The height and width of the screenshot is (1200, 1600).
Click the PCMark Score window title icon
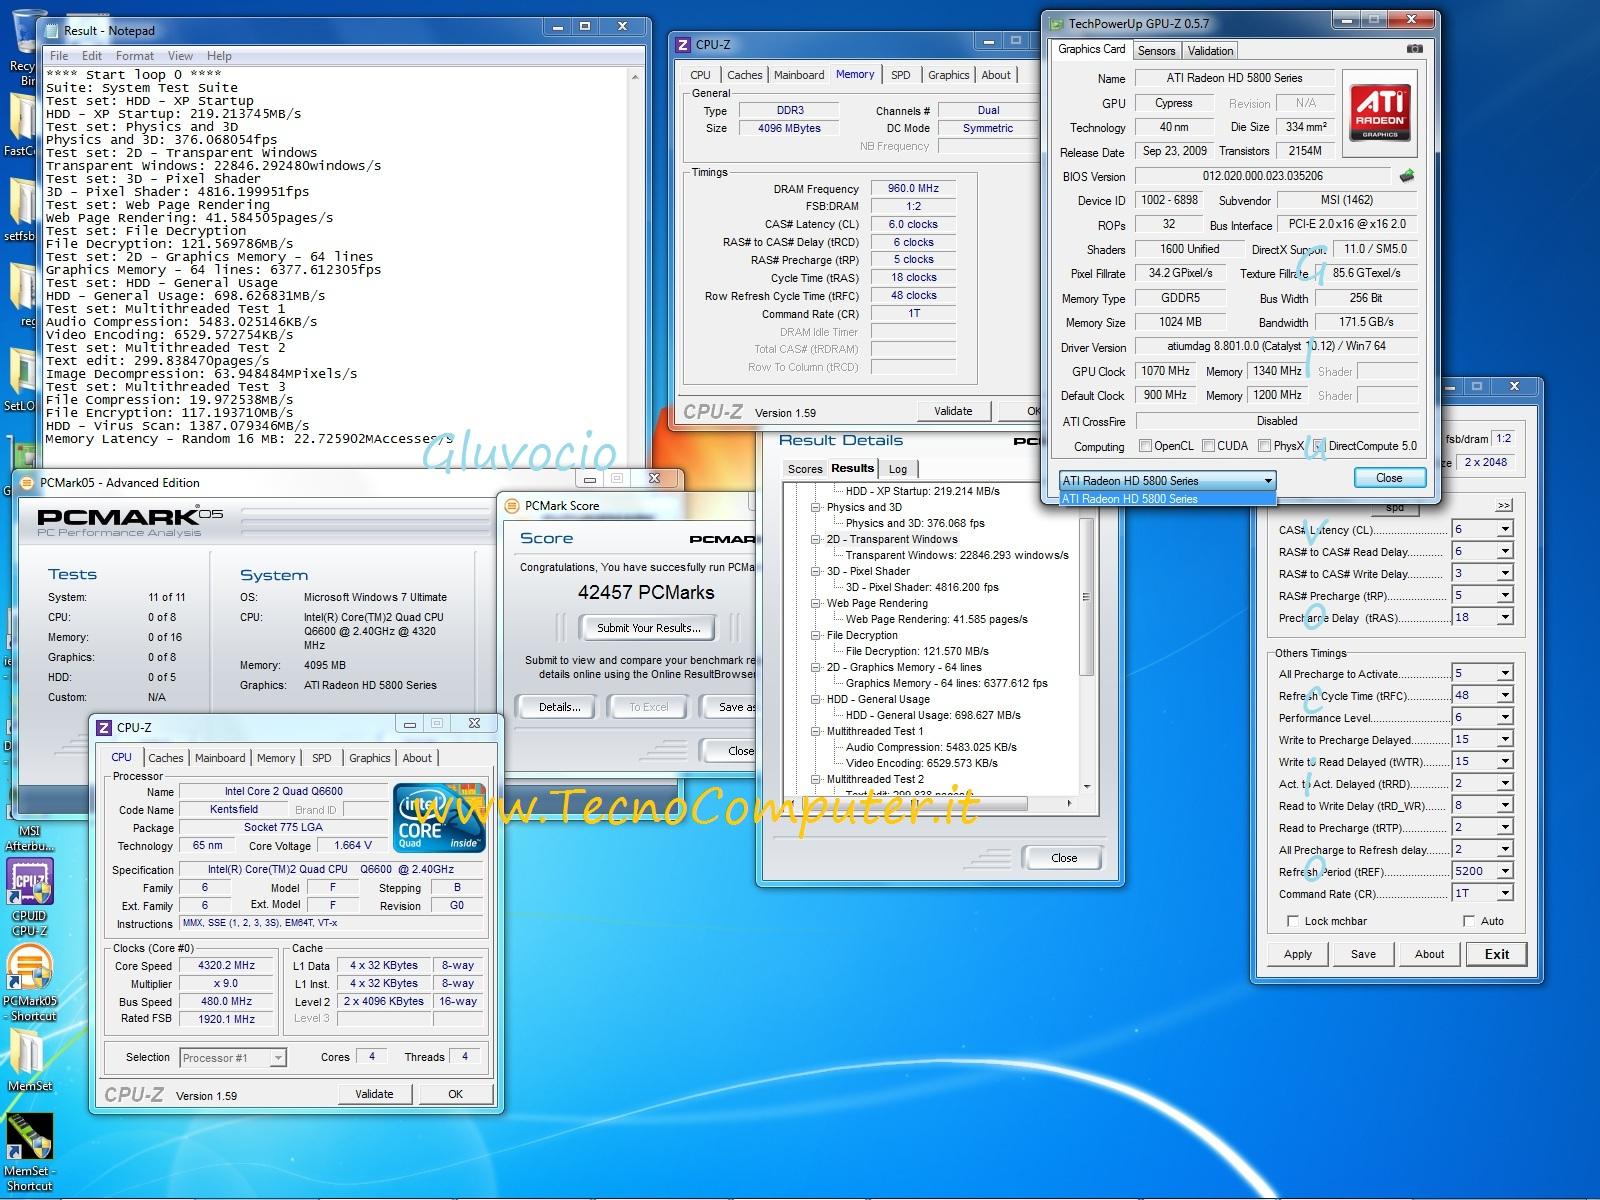point(513,505)
